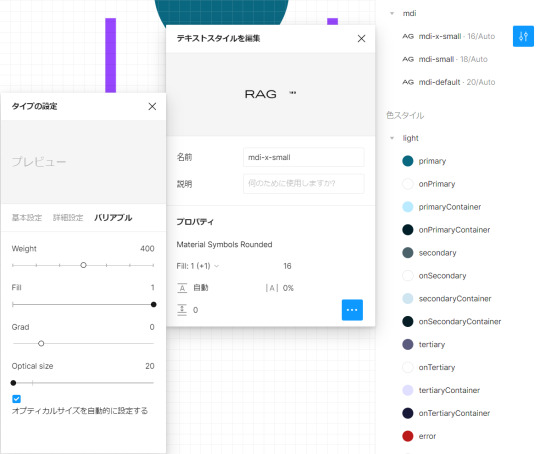Viewport: 540px width, 454px height.
Task: Click the AG icon of mdi-default style
Action: 408,82
